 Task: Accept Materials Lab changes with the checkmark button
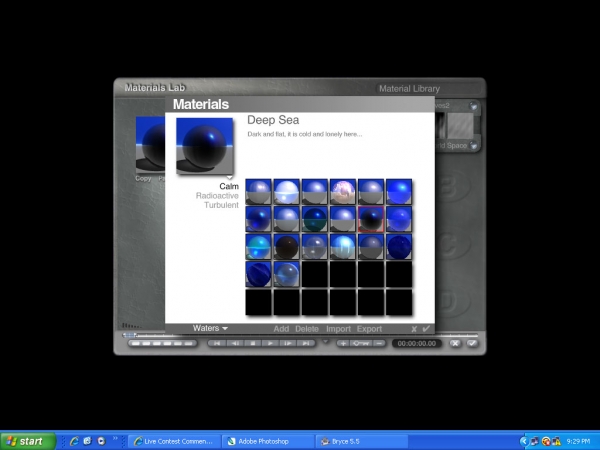tap(472, 343)
